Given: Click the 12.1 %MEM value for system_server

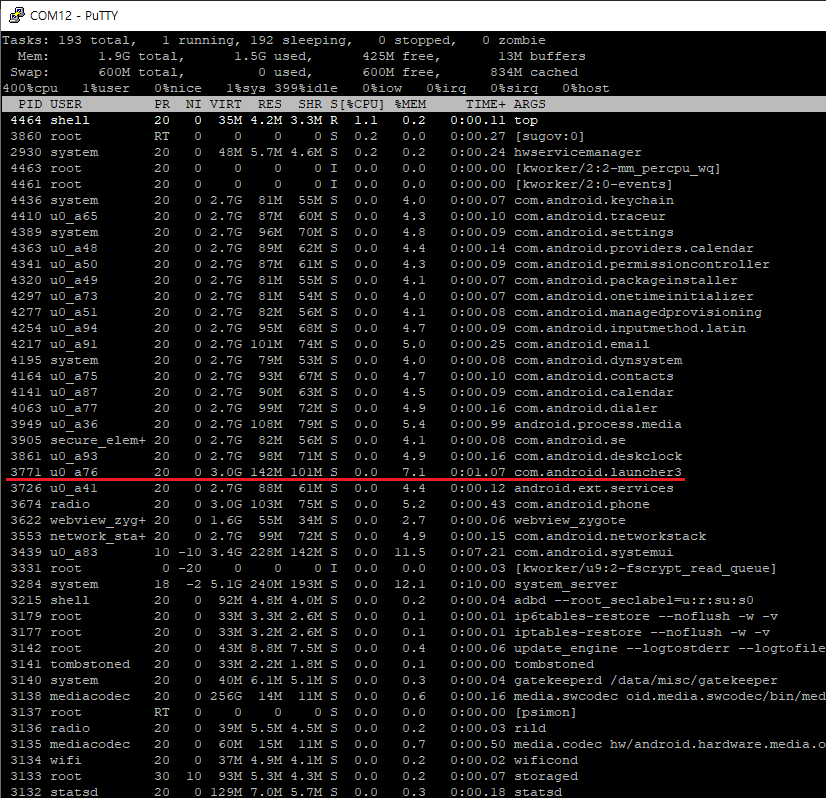Looking at the screenshot, I should (x=410, y=584).
